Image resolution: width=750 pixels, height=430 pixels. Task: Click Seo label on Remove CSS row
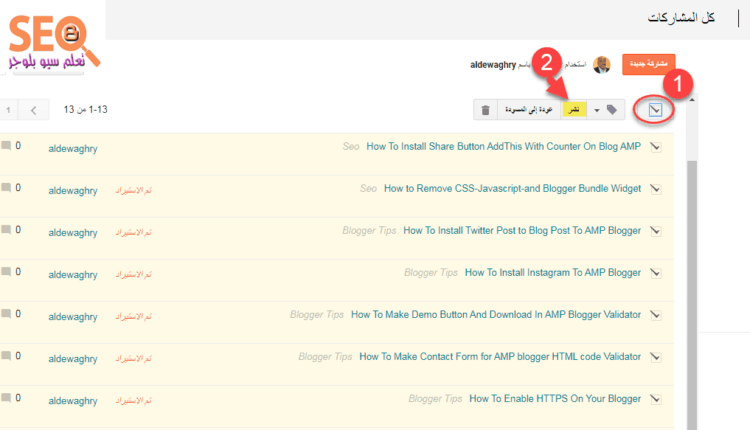click(x=368, y=188)
